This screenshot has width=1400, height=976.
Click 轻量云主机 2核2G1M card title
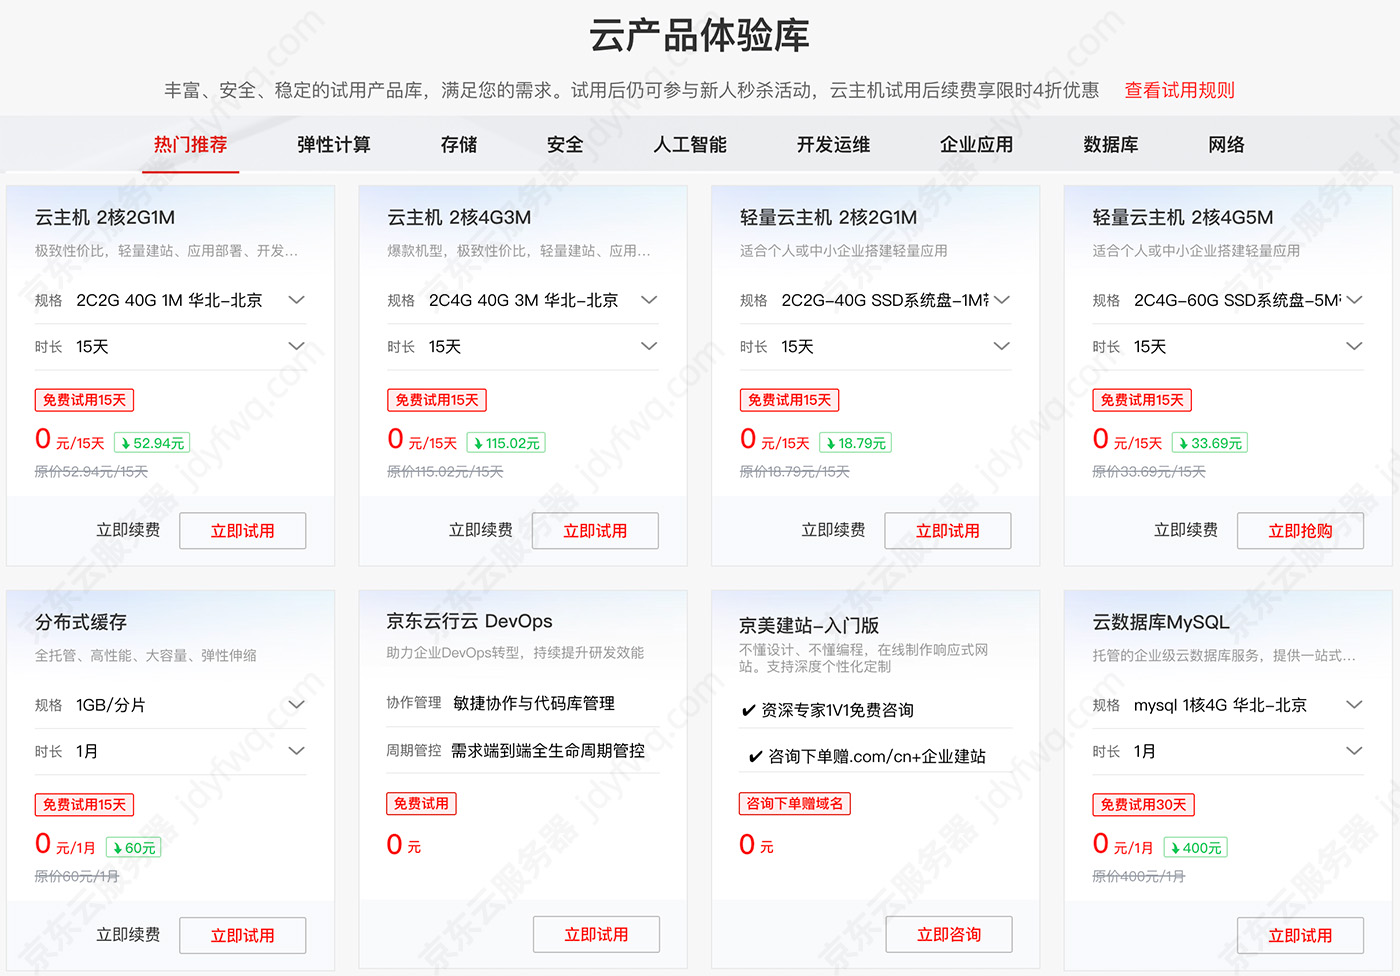pyautogui.click(x=828, y=218)
